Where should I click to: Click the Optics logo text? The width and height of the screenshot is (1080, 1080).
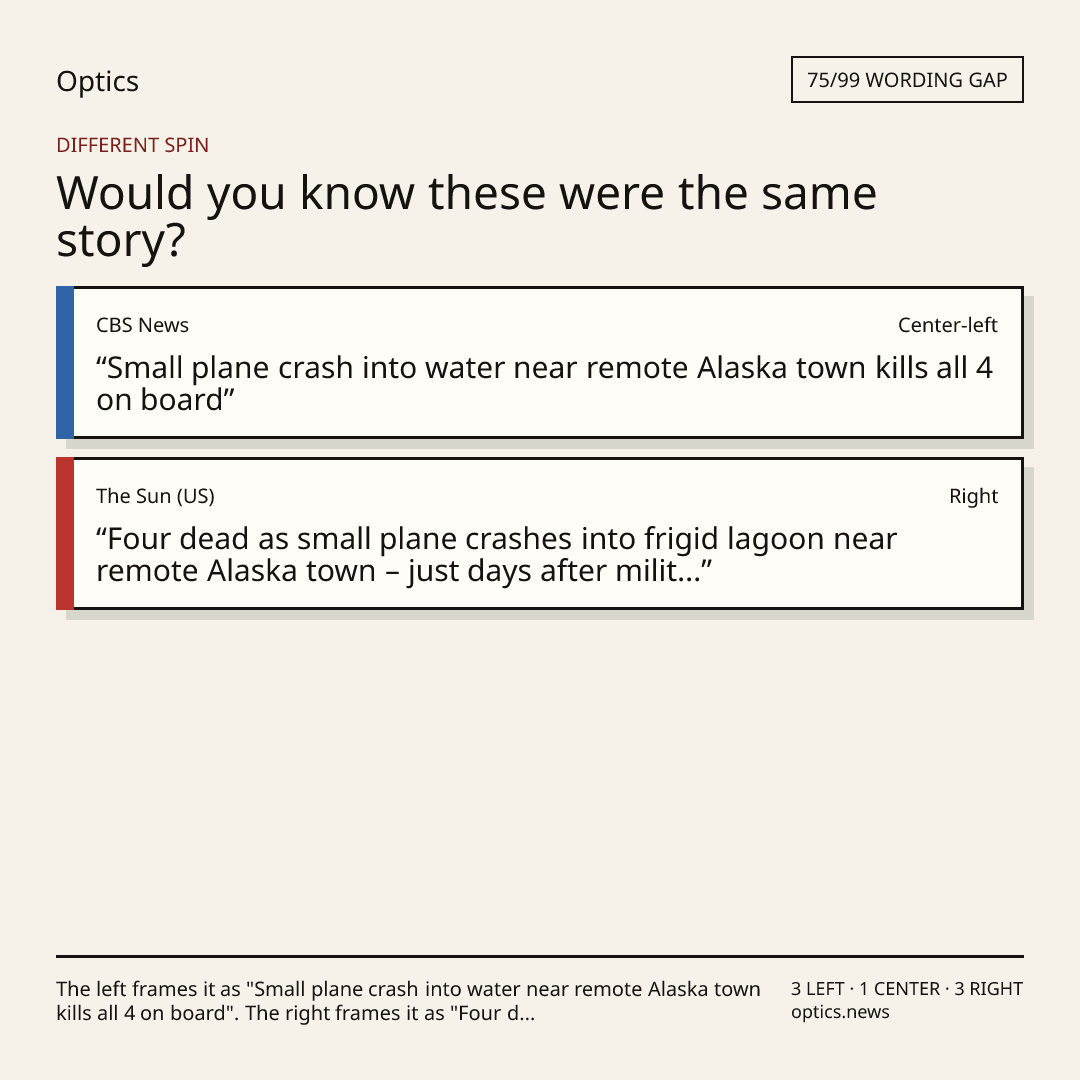(x=97, y=82)
